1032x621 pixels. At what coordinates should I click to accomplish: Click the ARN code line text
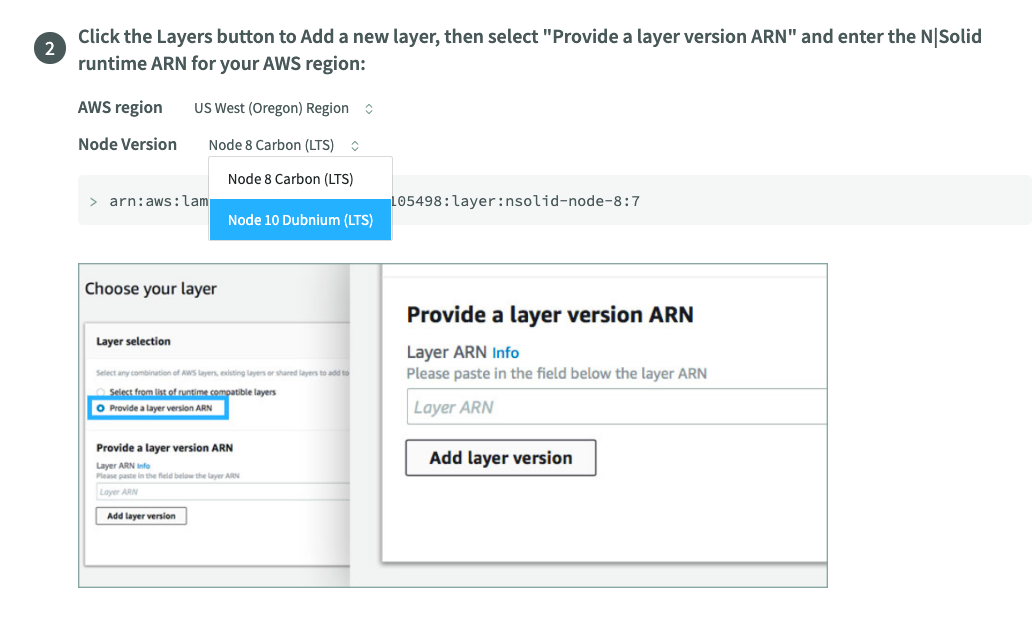pyautogui.click(x=374, y=201)
